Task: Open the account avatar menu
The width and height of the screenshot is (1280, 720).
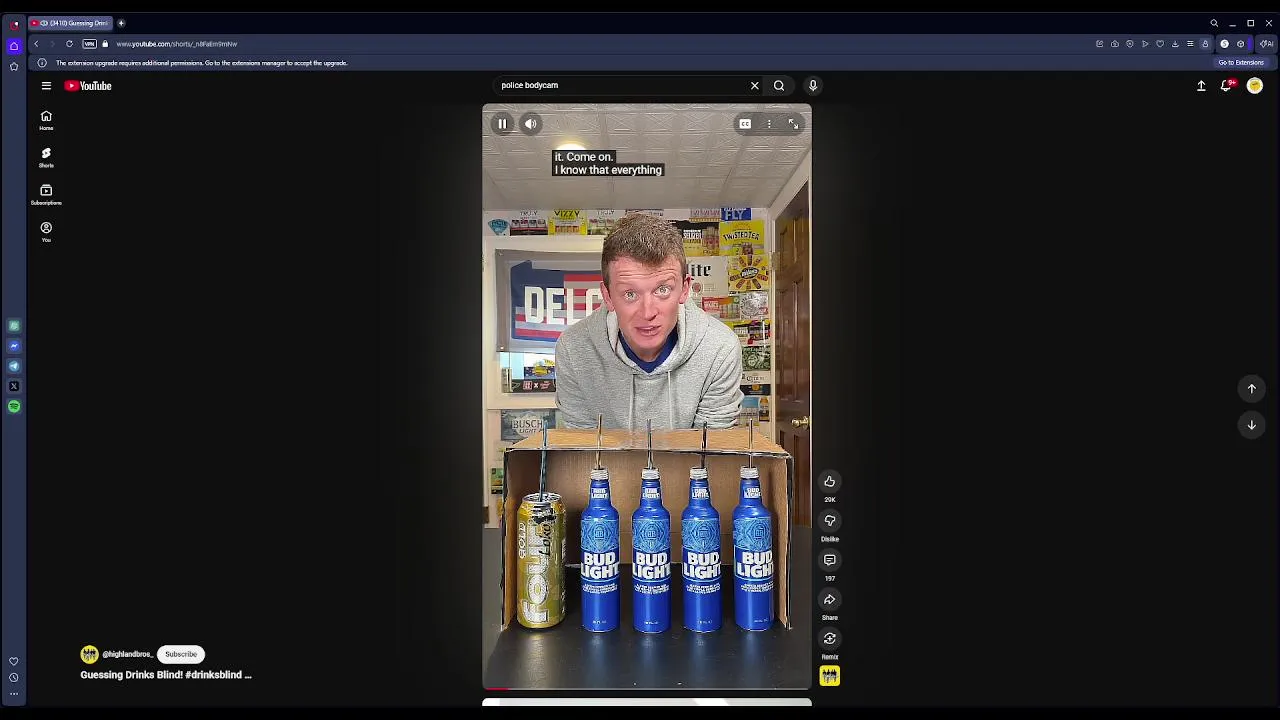Action: pos(1255,86)
